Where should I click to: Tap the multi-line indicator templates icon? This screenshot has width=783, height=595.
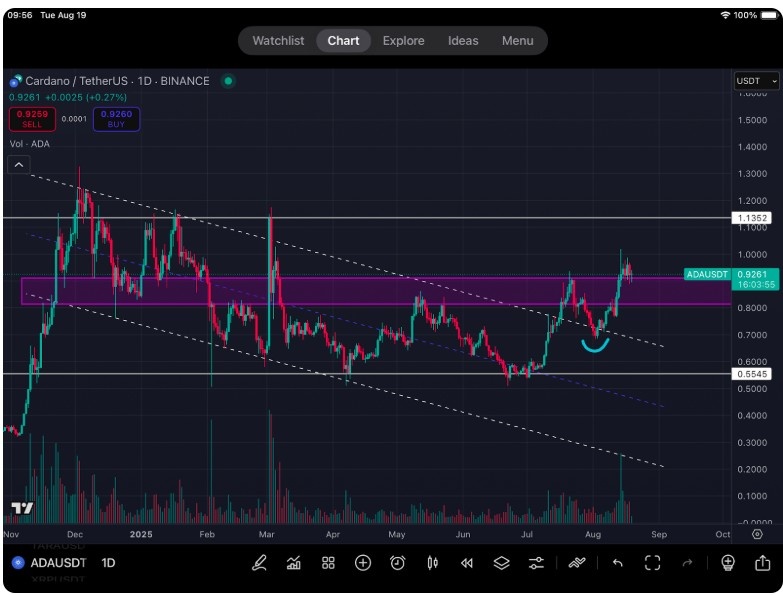[x=577, y=563]
